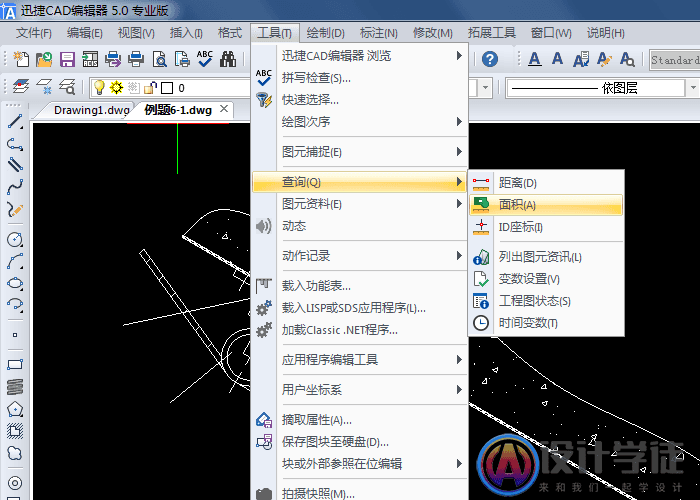700x500 pixels.
Task: Open the Standard text style box
Action: click(x=675, y=60)
